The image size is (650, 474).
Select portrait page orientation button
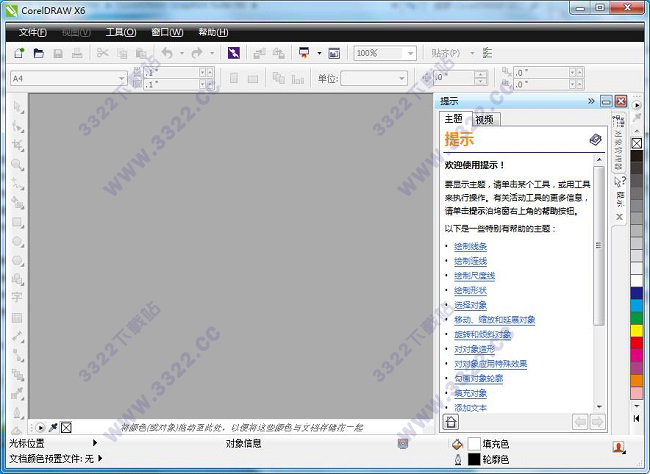point(234,78)
